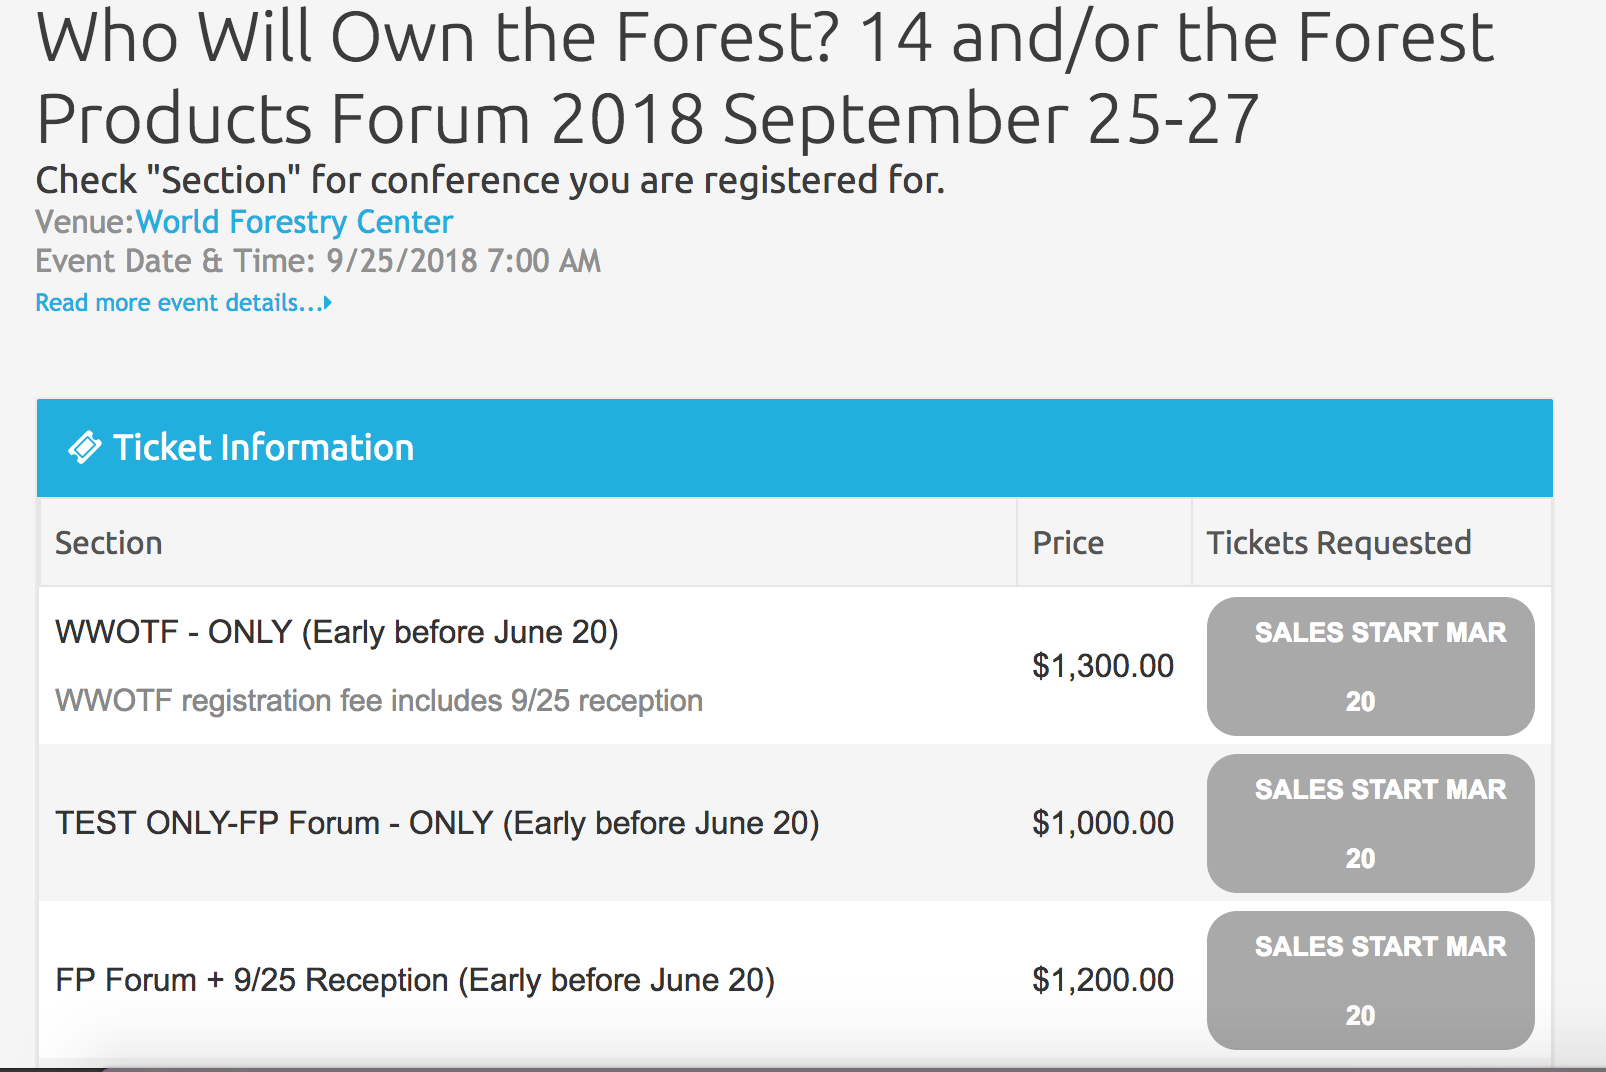Open the World Forestry Center venue link
1606x1072 pixels.
(x=294, y=221)
